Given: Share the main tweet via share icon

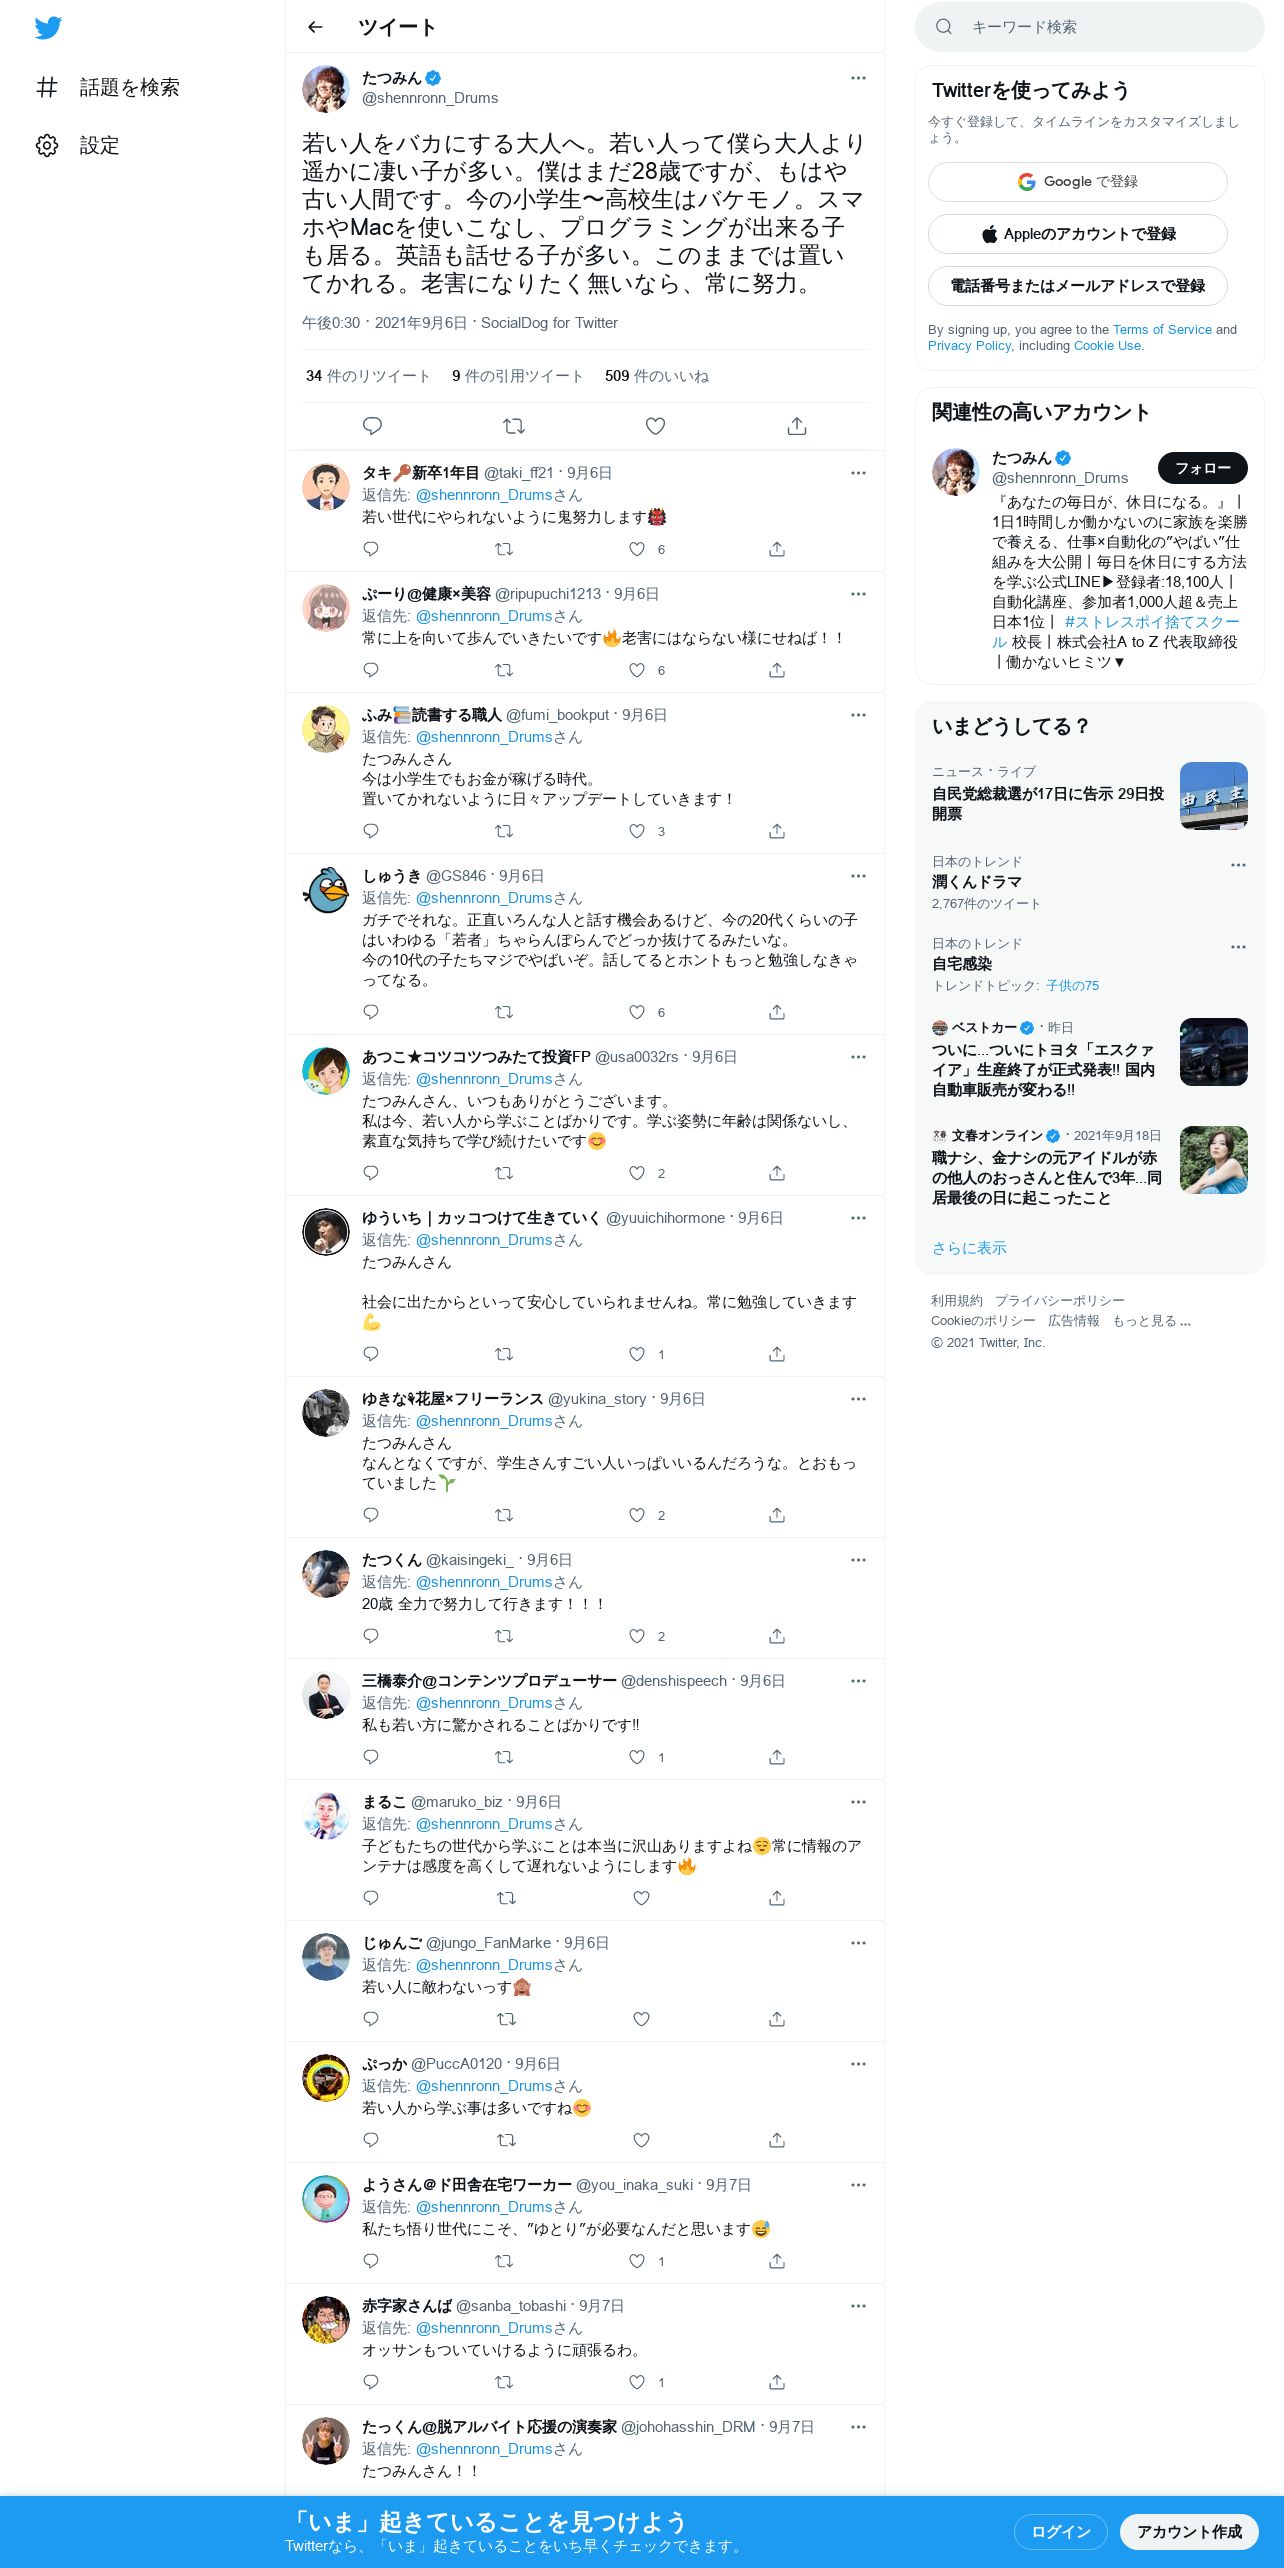Looking at the screenshot, I should [797, 426].
